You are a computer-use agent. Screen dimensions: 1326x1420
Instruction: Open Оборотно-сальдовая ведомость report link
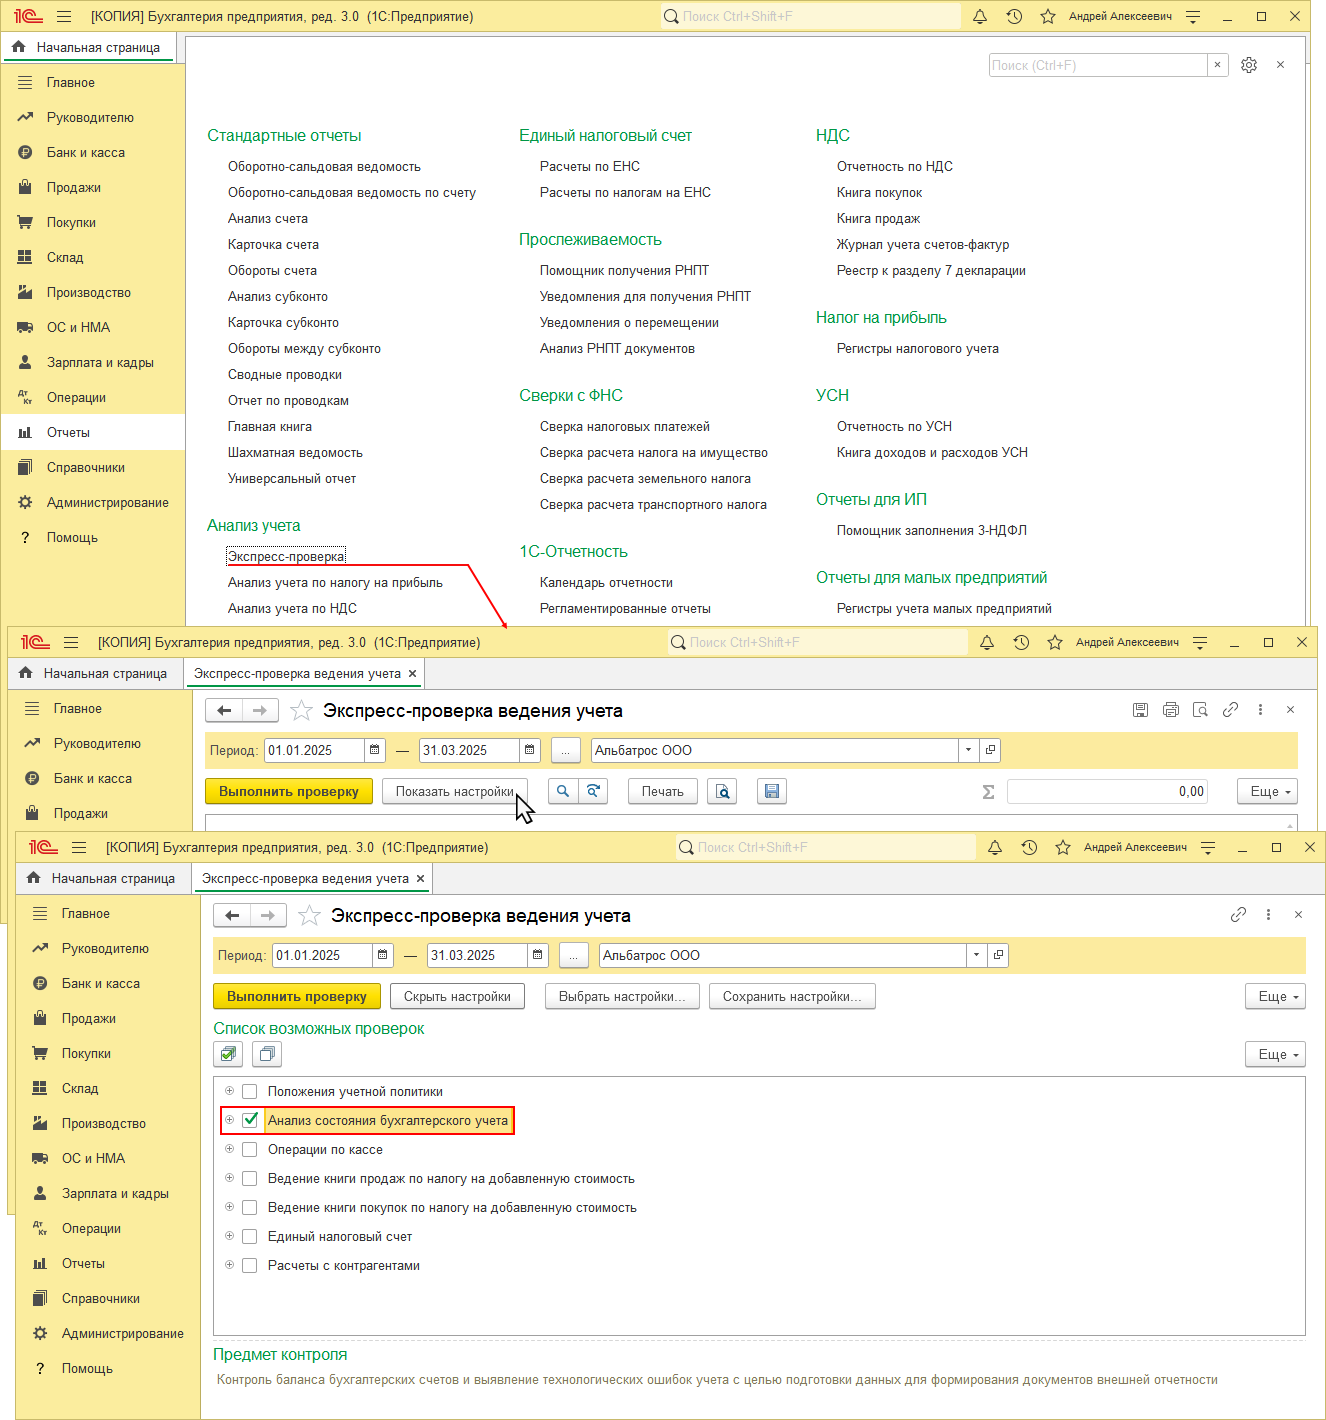click(324, 167)
